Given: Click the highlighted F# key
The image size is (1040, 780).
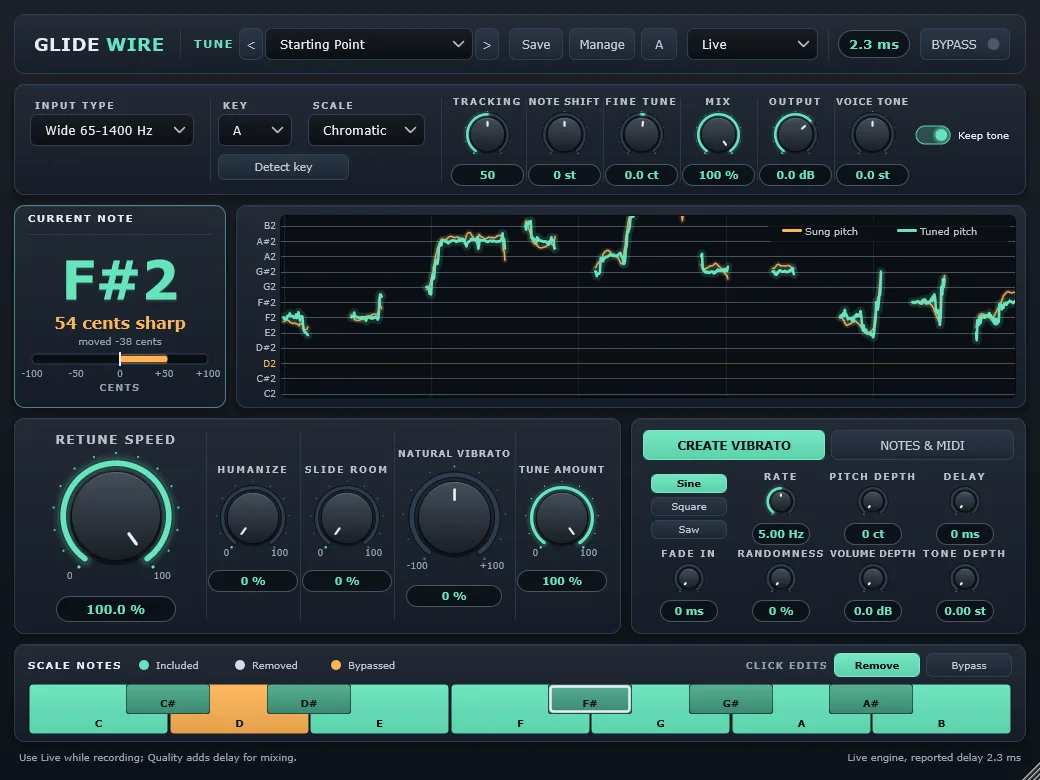Looking at the screenshot, I should click(590, 700).
